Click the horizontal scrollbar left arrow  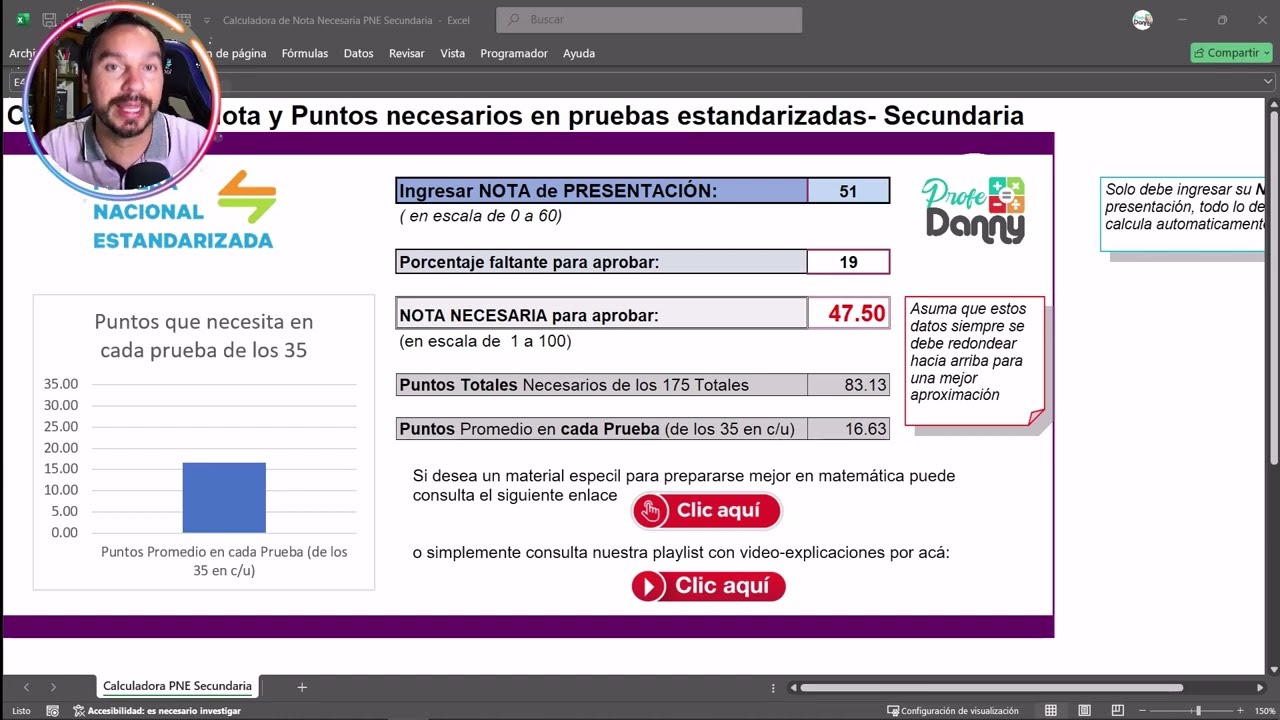tap(793, 687)
